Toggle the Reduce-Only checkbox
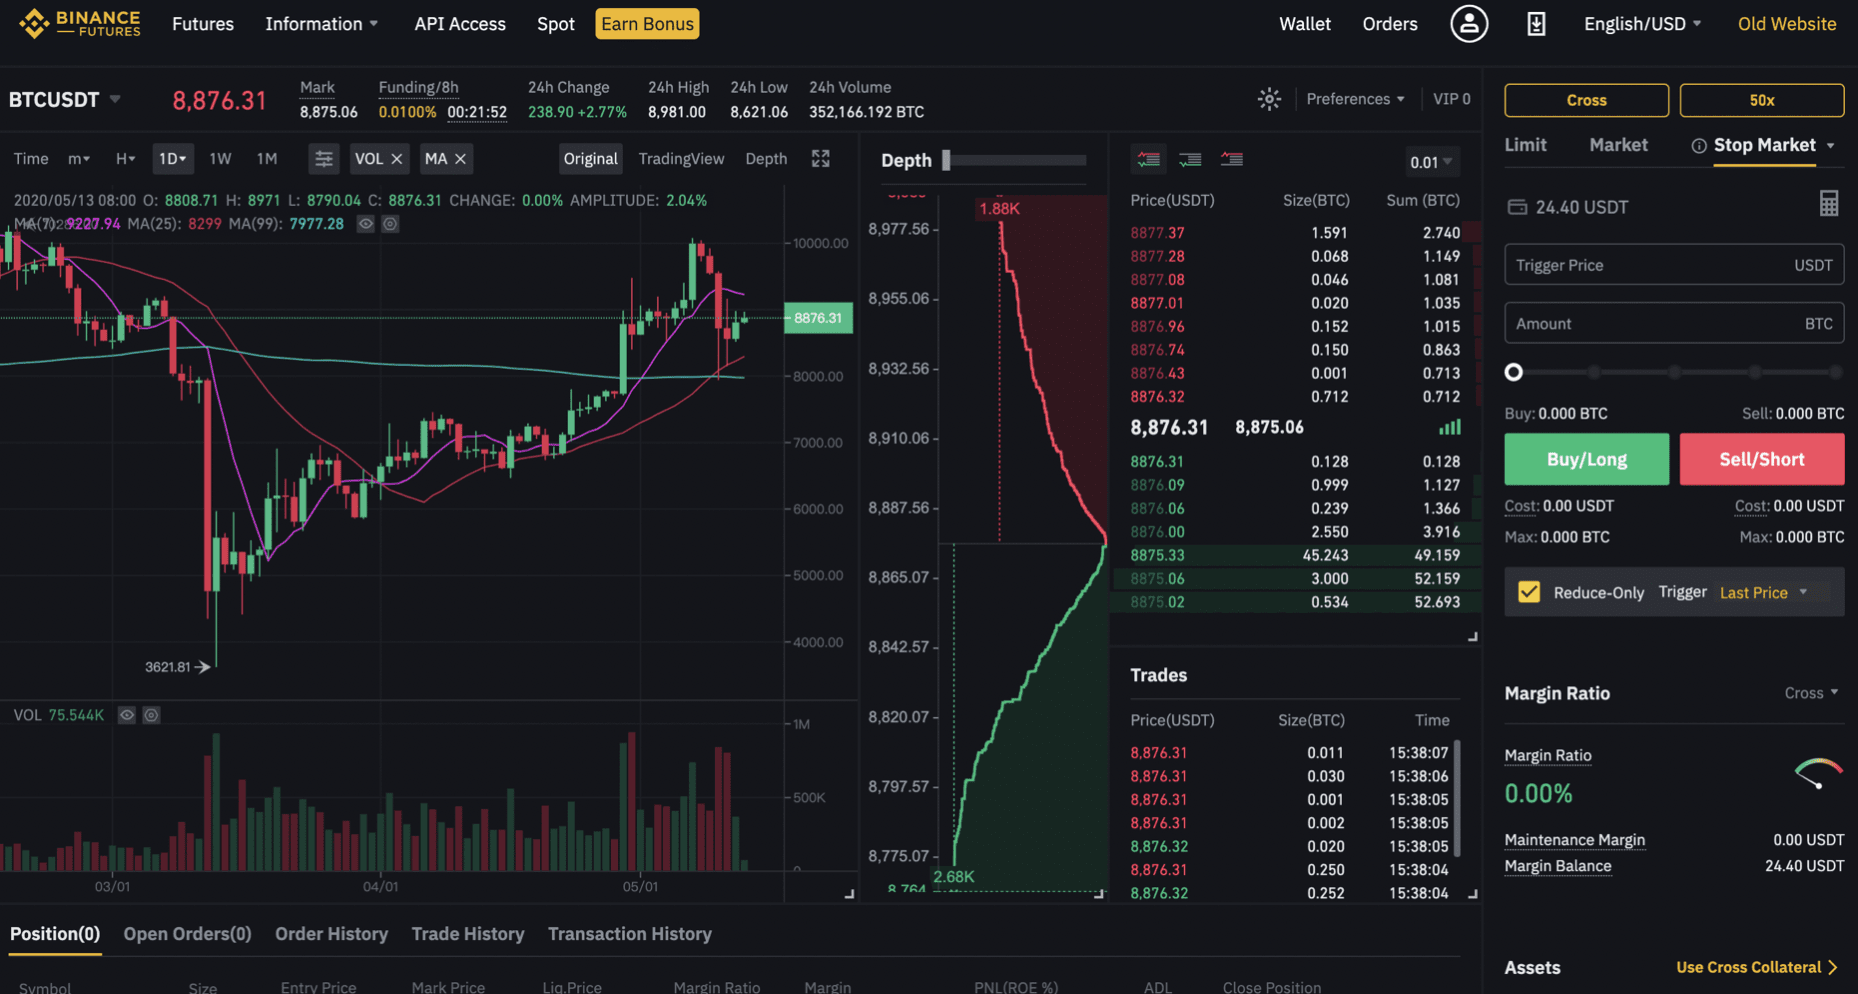Image resolution: width=1858 pixels, height=994 pixels. point(1529,592)
